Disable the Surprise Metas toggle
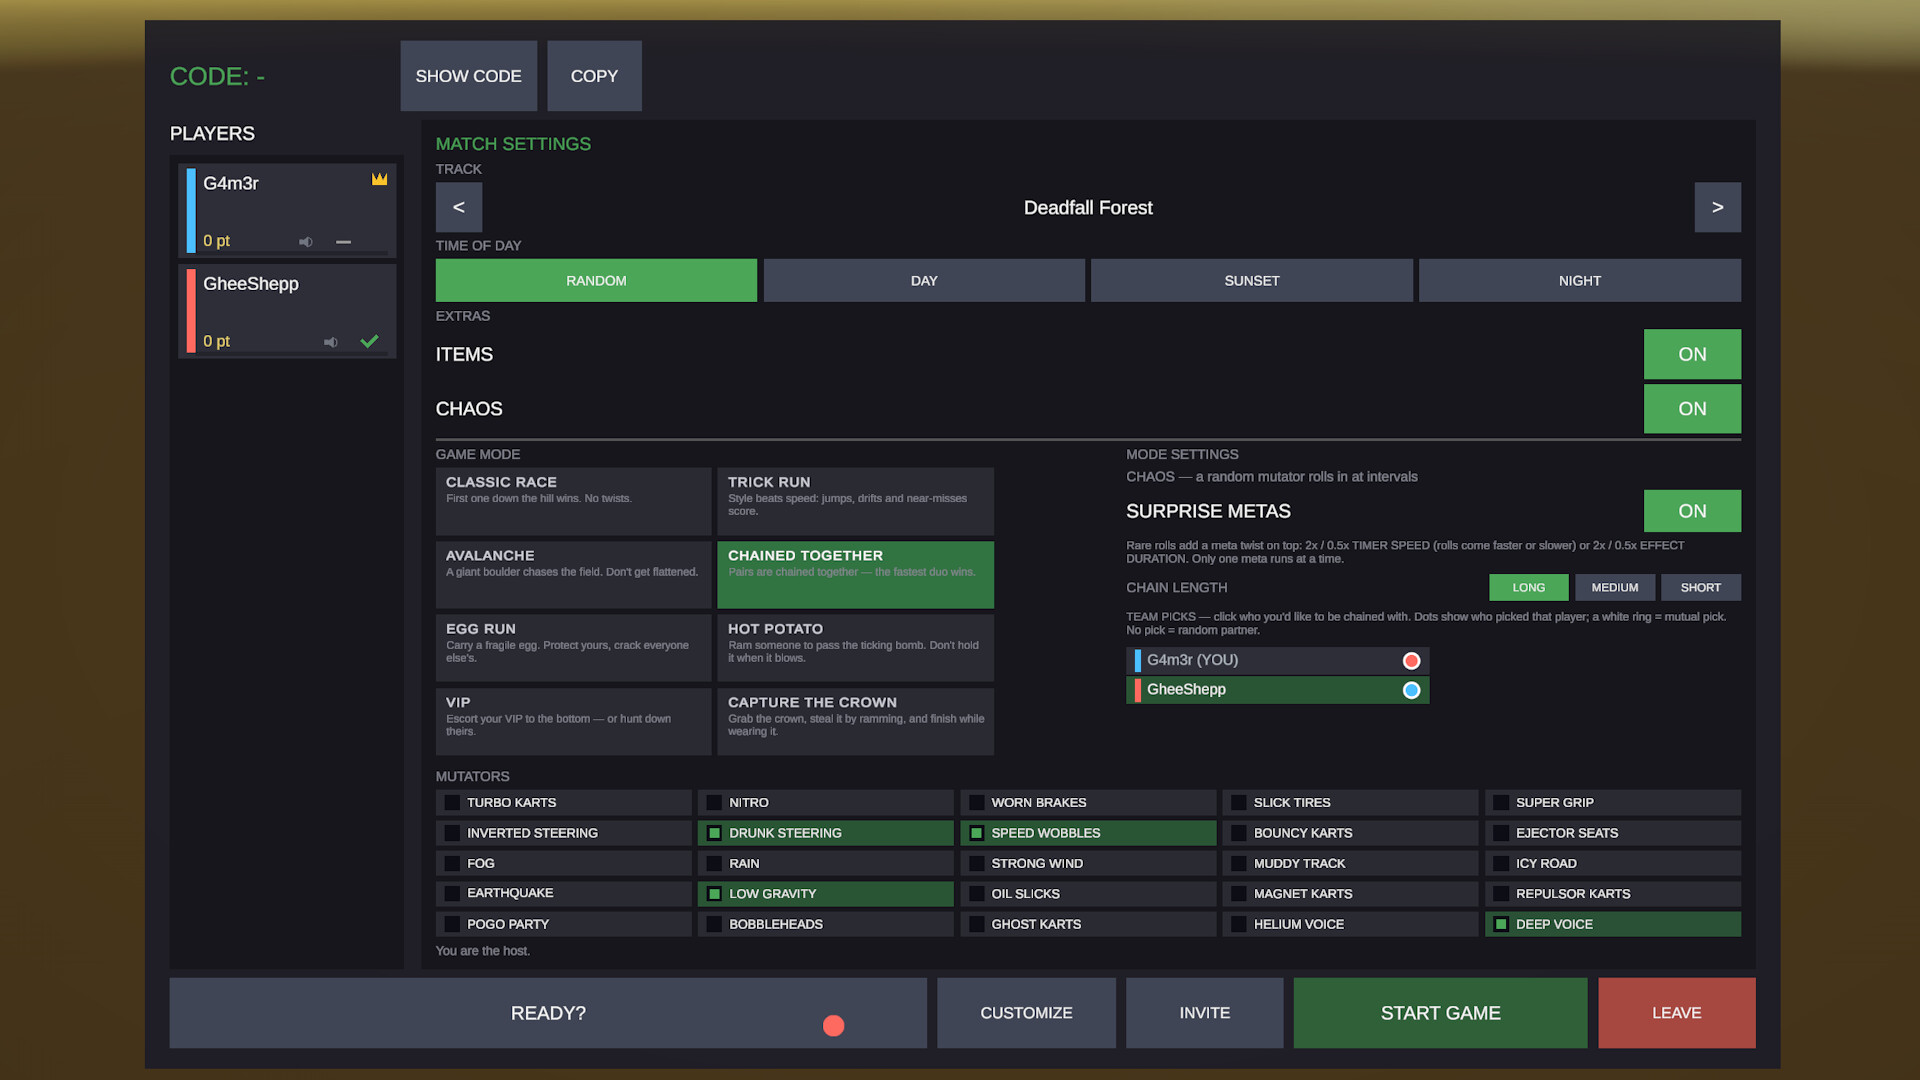 point(1692,511)
